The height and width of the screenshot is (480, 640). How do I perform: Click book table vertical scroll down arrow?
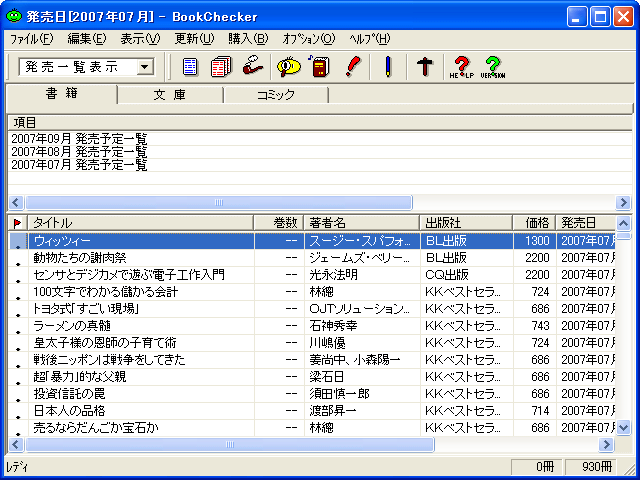pos(623,428)
